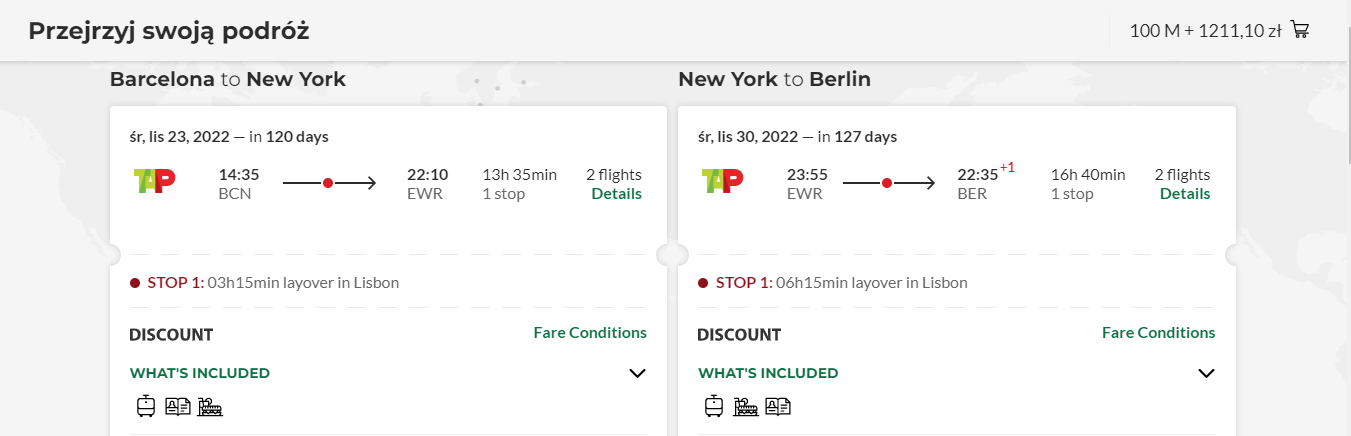Click first train icon under Barcelona fare
This screenshot has width=1351, height=436.
(x=146, y=406)
